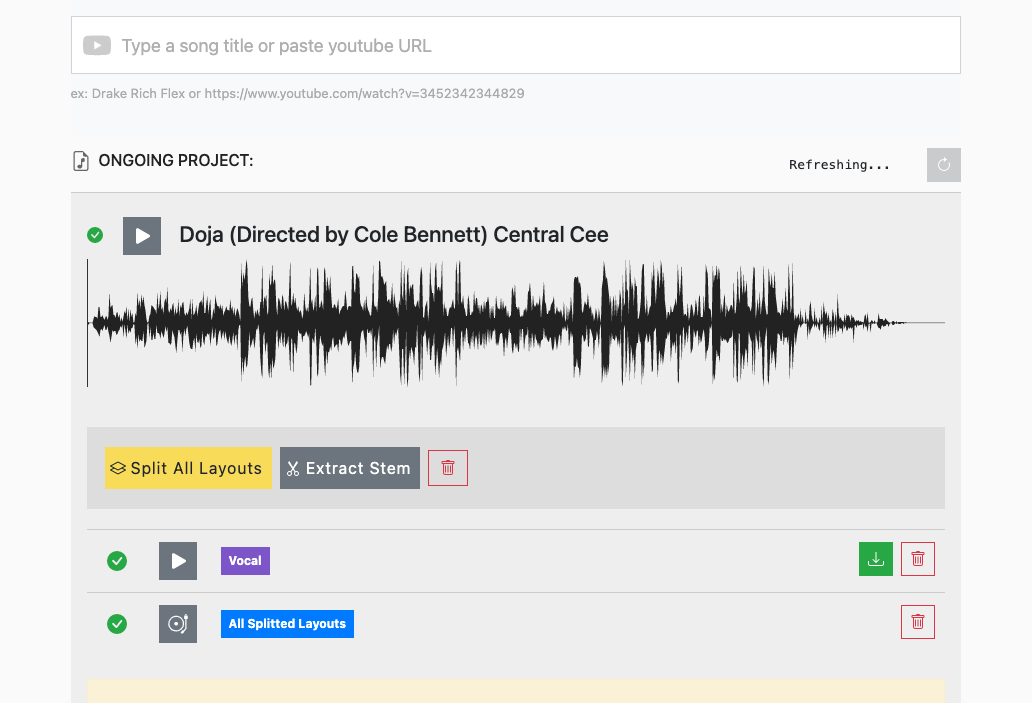Play the Doja Central Cee track
The image size is (1032, 703).
pyautogui.click(x=142, y=236)
